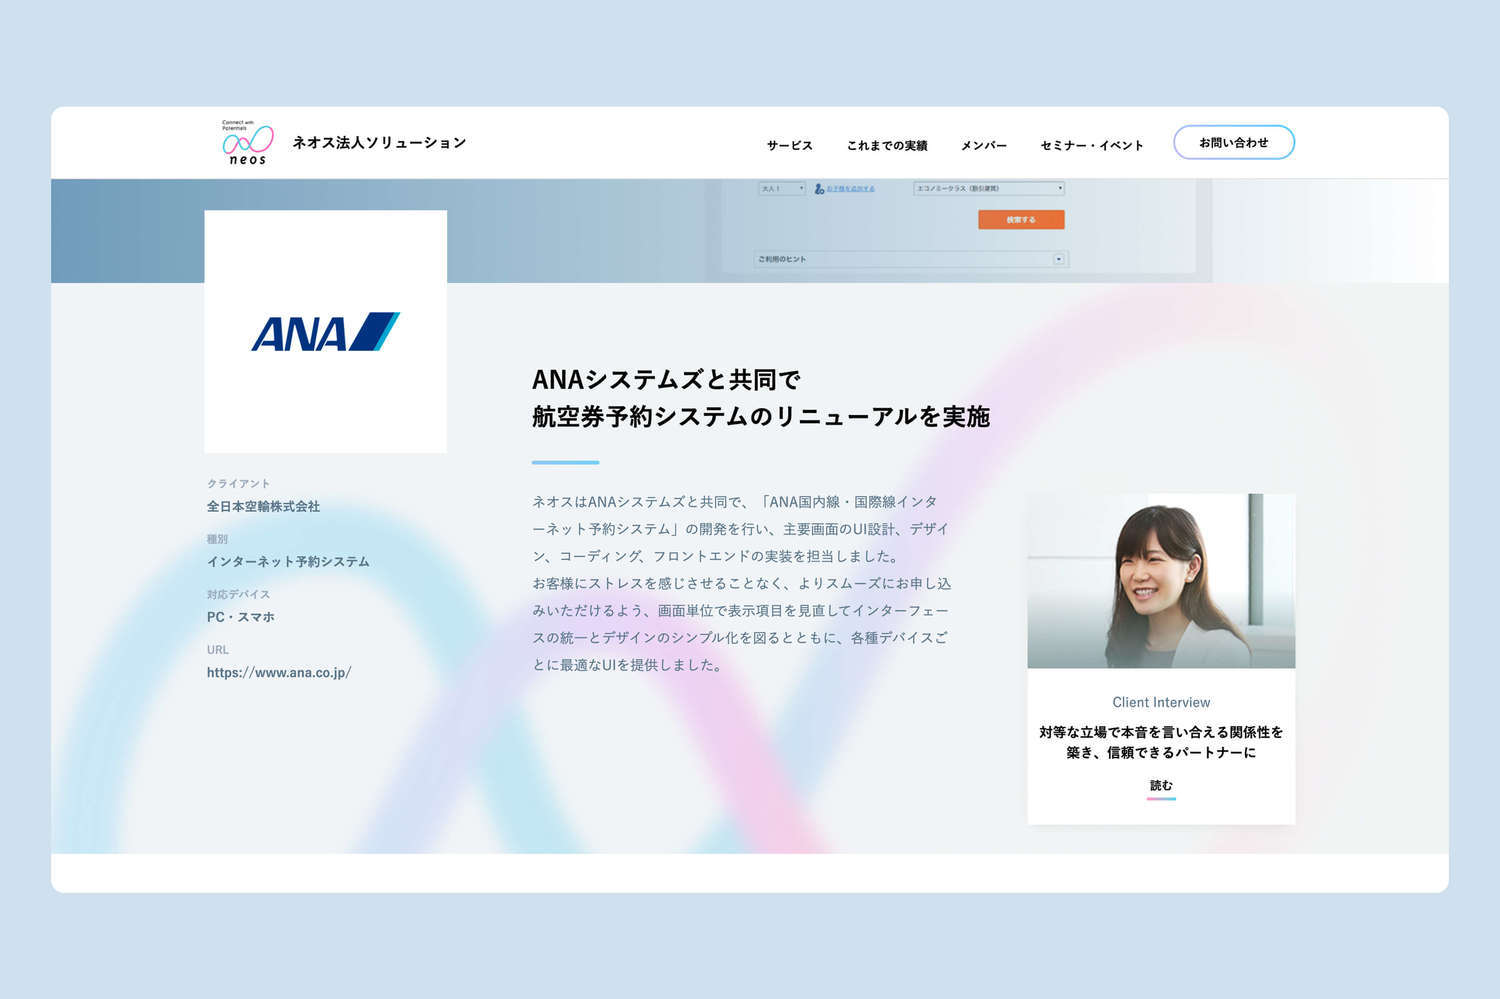Click the 種別 label

(217, 539)
